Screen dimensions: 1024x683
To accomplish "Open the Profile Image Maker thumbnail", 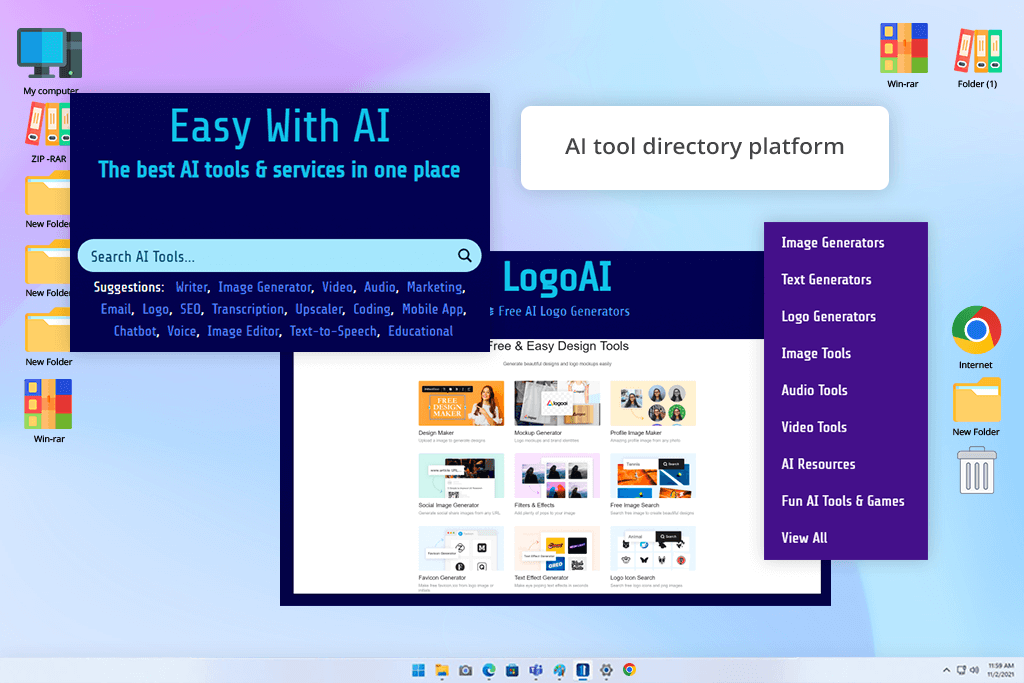I will pyautogui.click(x=653, y=404).
